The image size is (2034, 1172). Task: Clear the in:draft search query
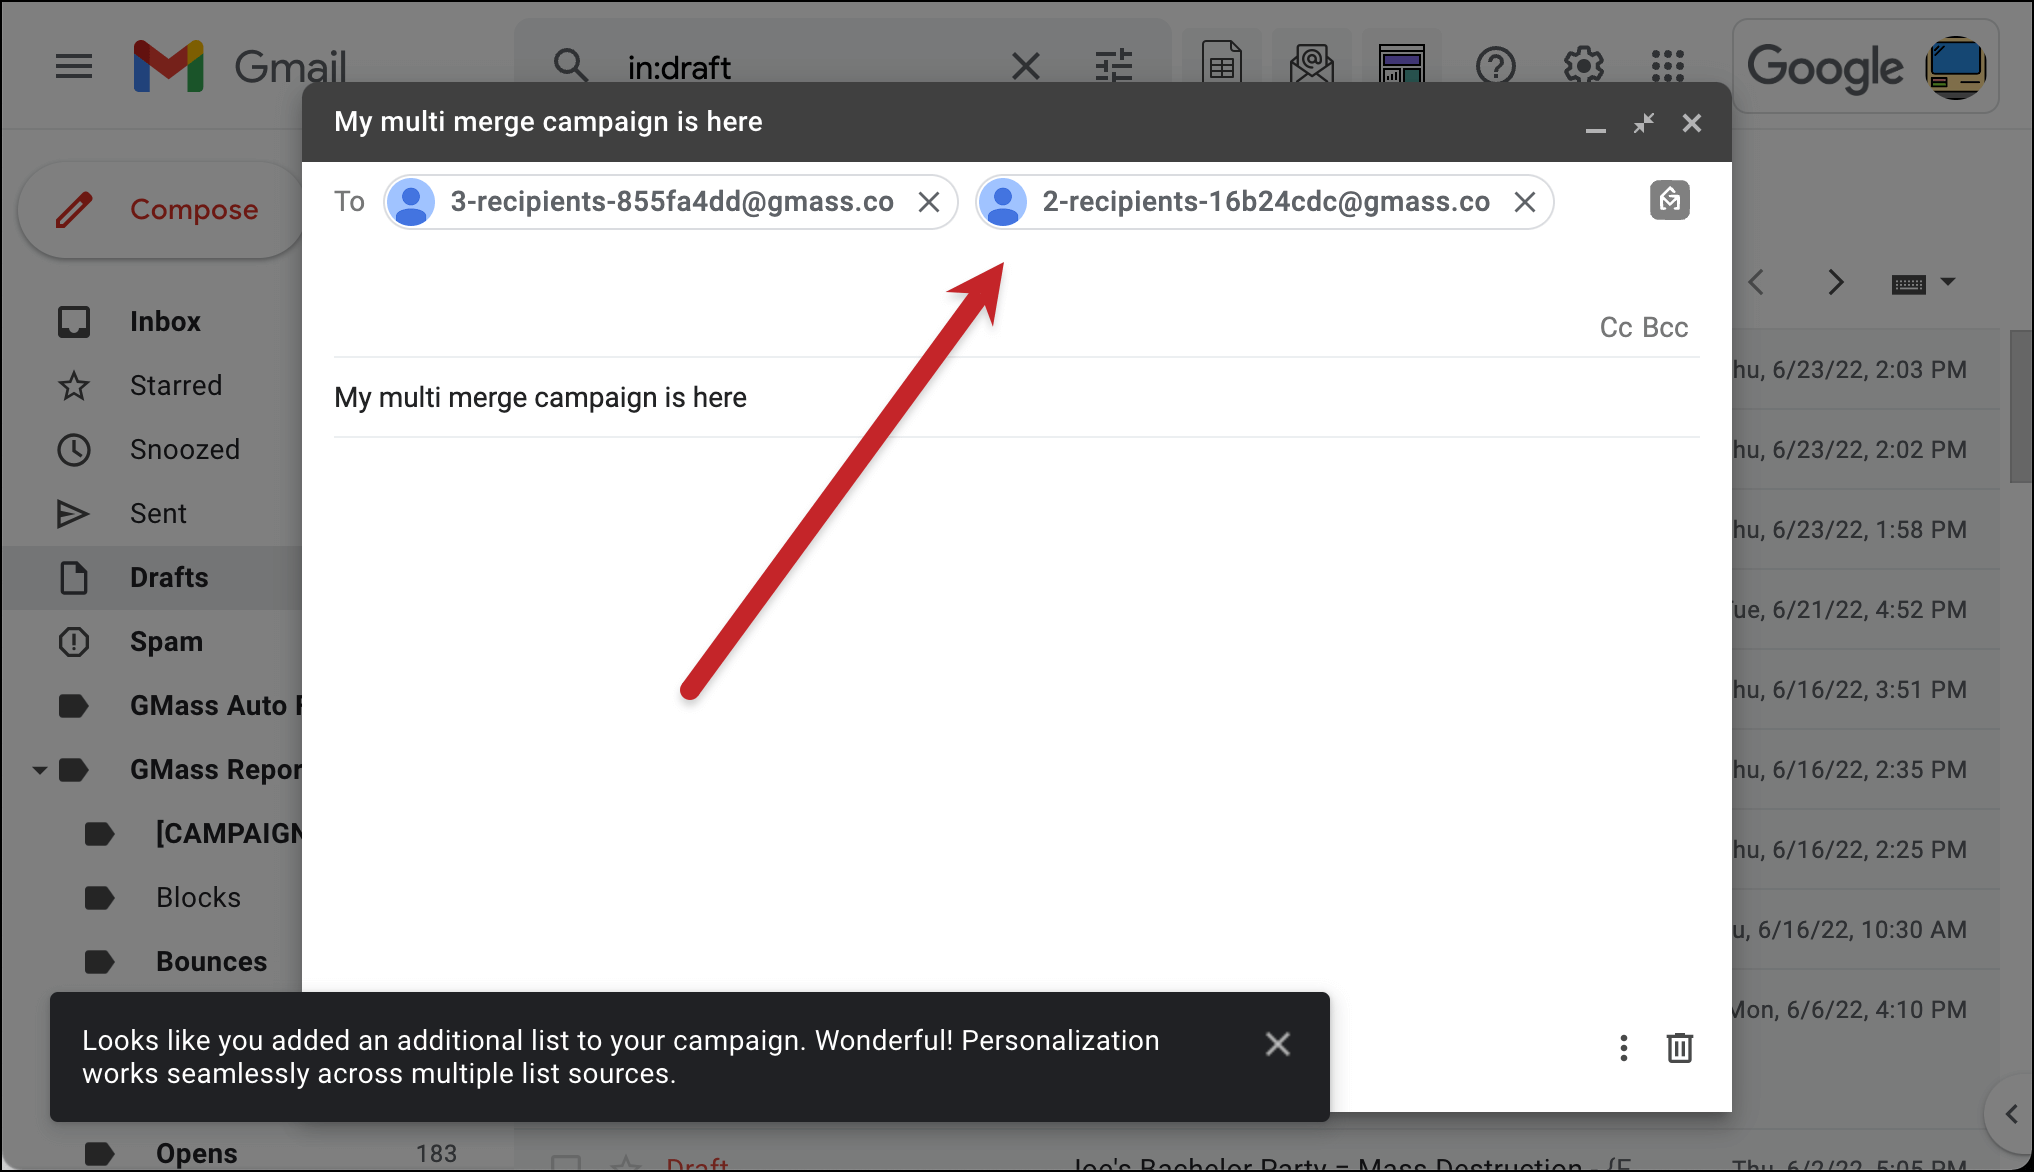point(1026,67)
